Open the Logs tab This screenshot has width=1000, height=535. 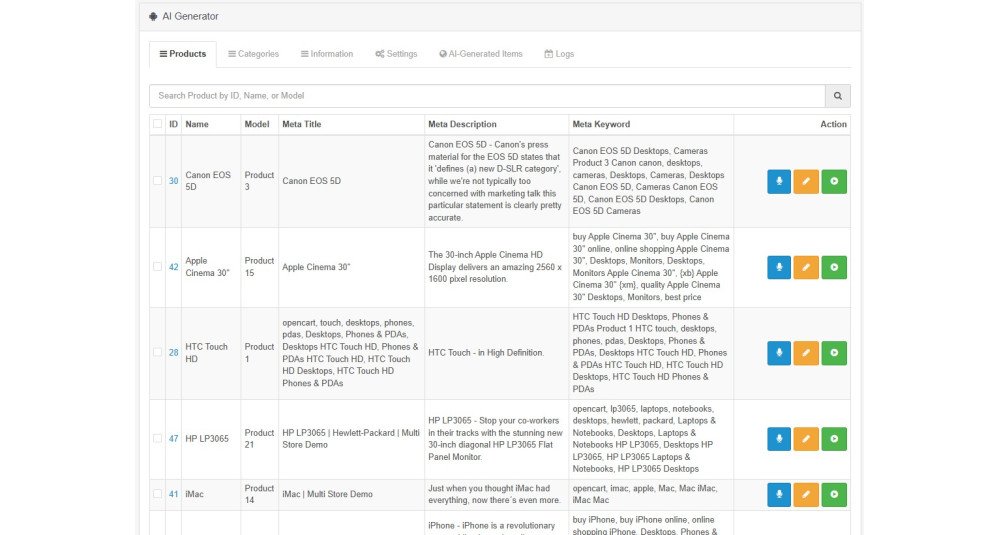(x=559, y=54)
